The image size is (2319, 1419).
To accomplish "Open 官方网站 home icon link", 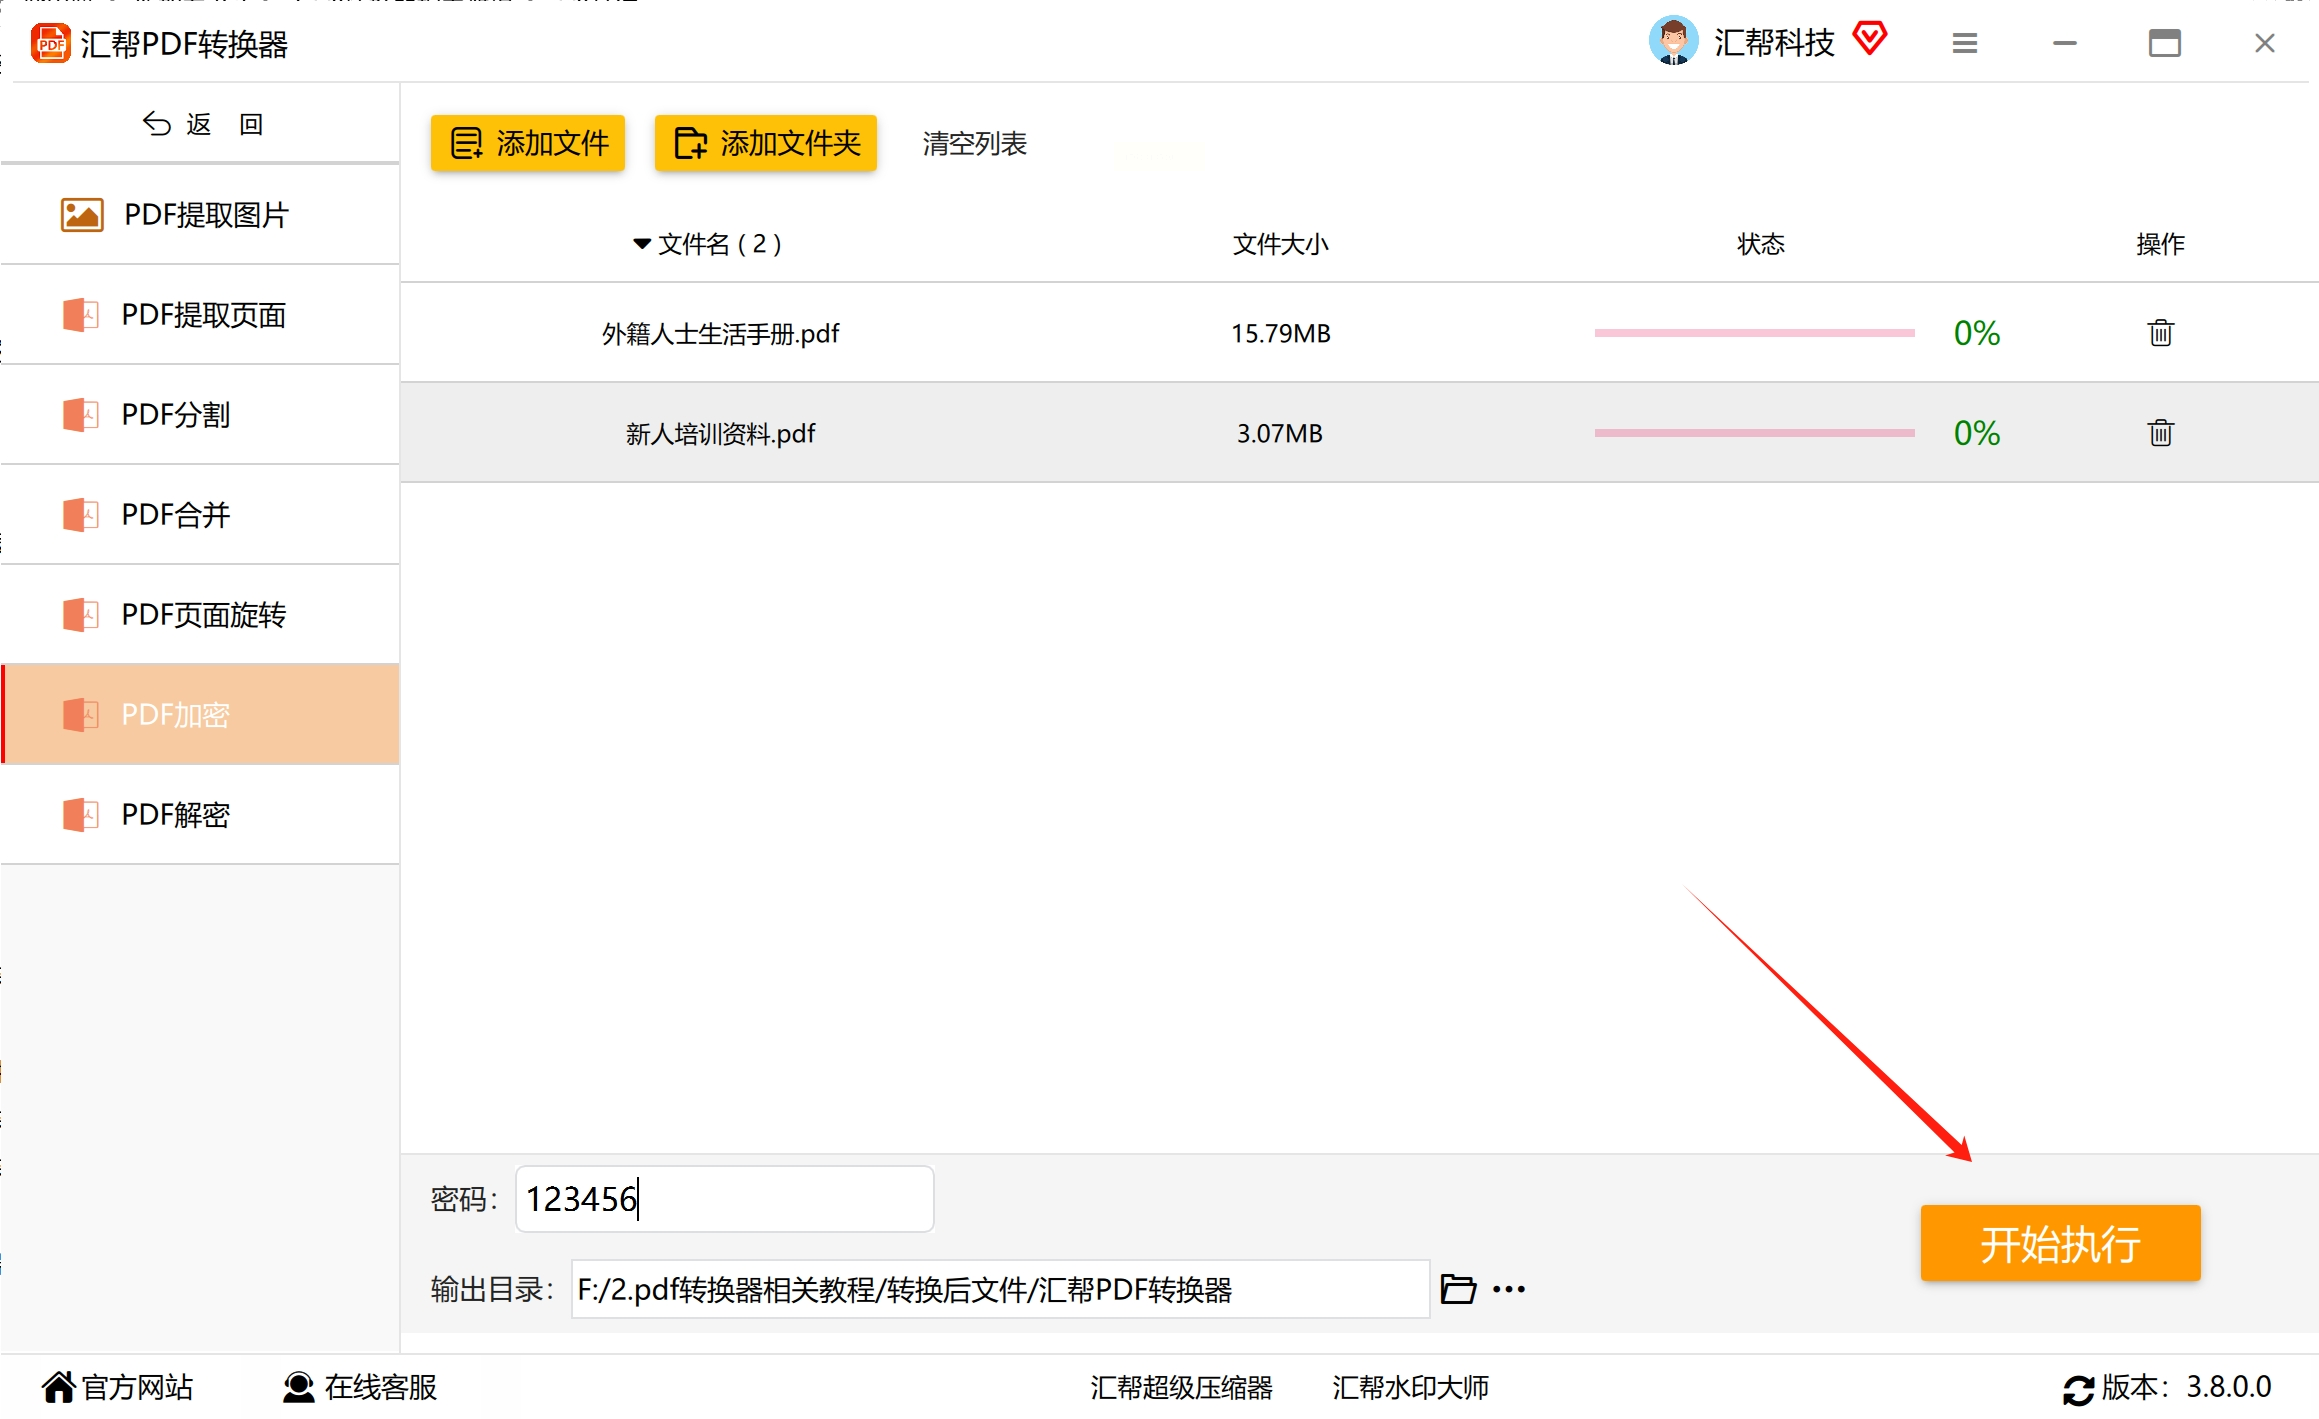I will click(59, 1387).
